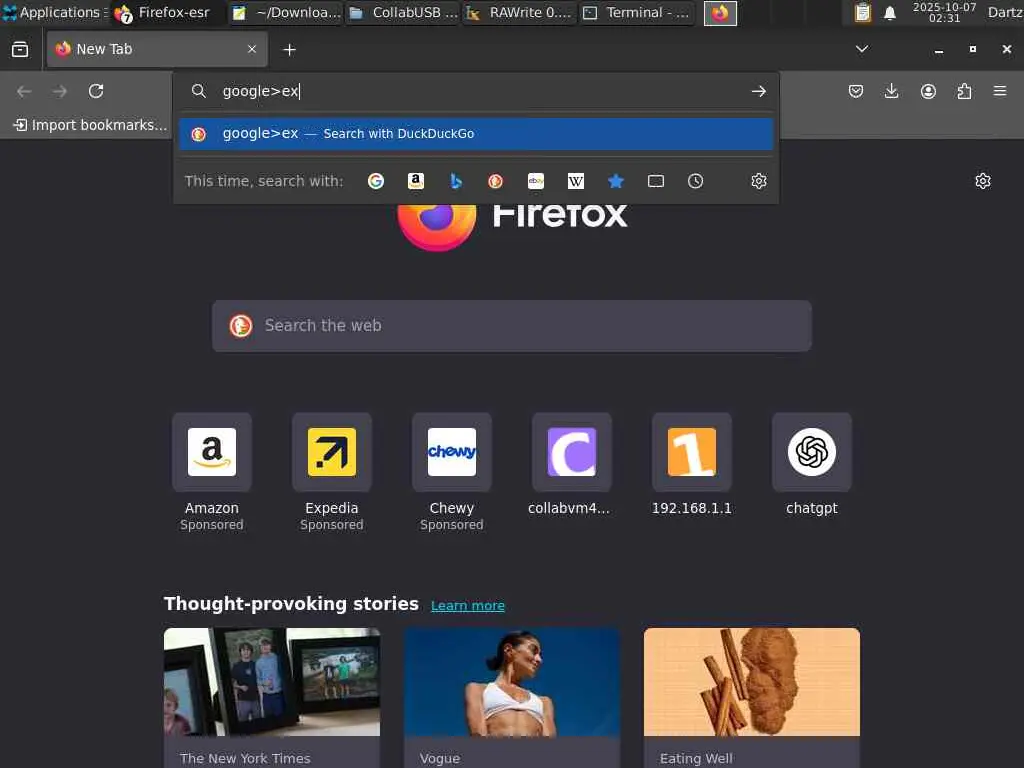The height and width of the screenshot is (768, 1024).
Task: Search bookmarks using the star icon
Action: [616, 181]
